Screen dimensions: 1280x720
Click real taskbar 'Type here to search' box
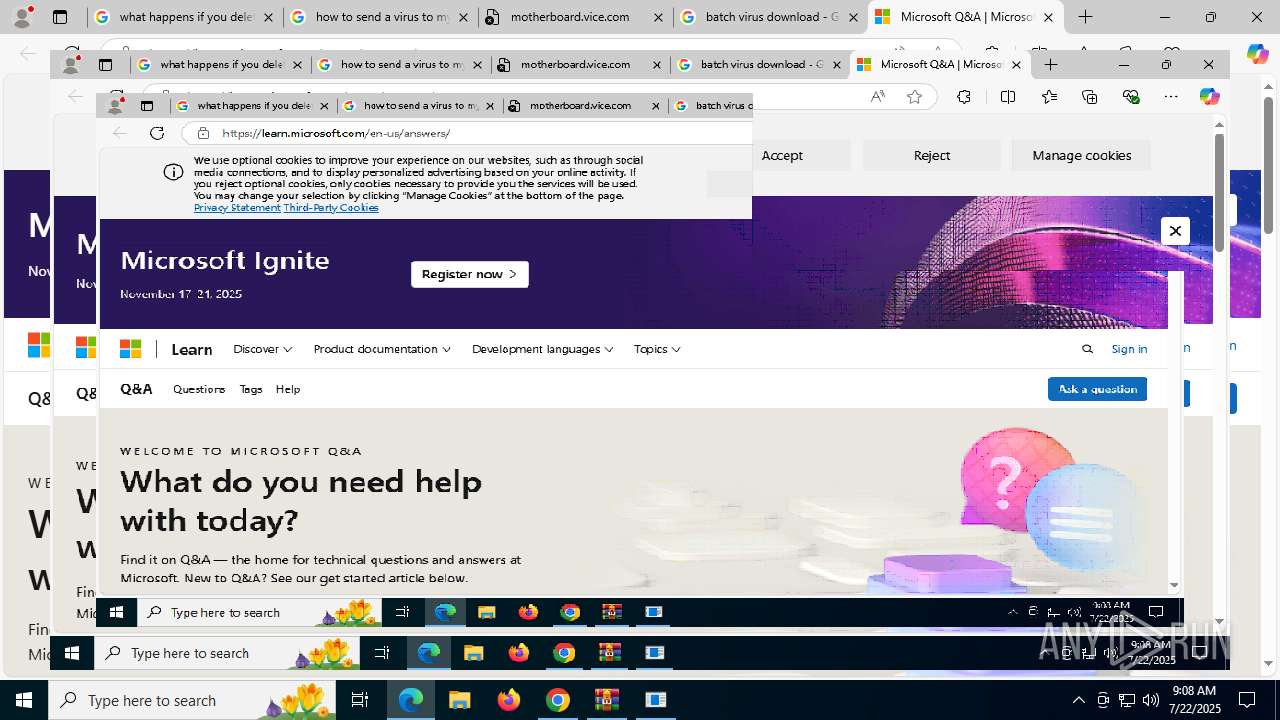click(191, 700)
